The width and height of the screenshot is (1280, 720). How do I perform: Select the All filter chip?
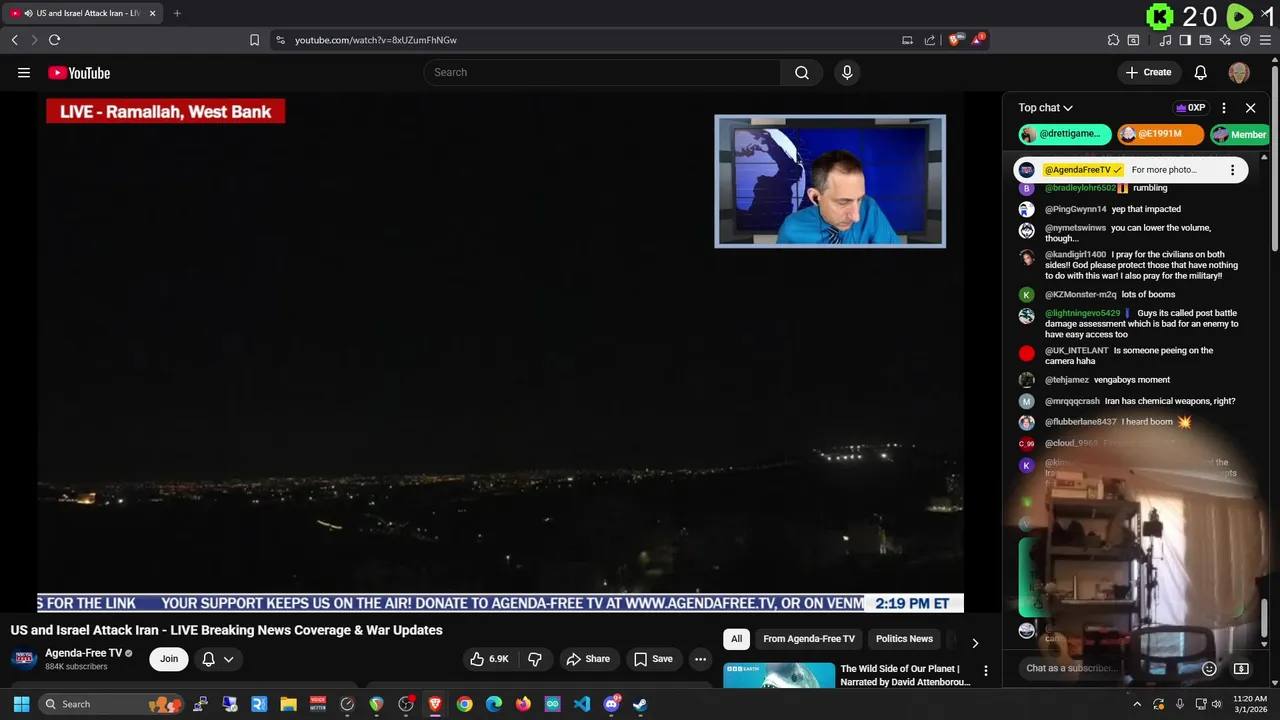click(x=736, y=639)
